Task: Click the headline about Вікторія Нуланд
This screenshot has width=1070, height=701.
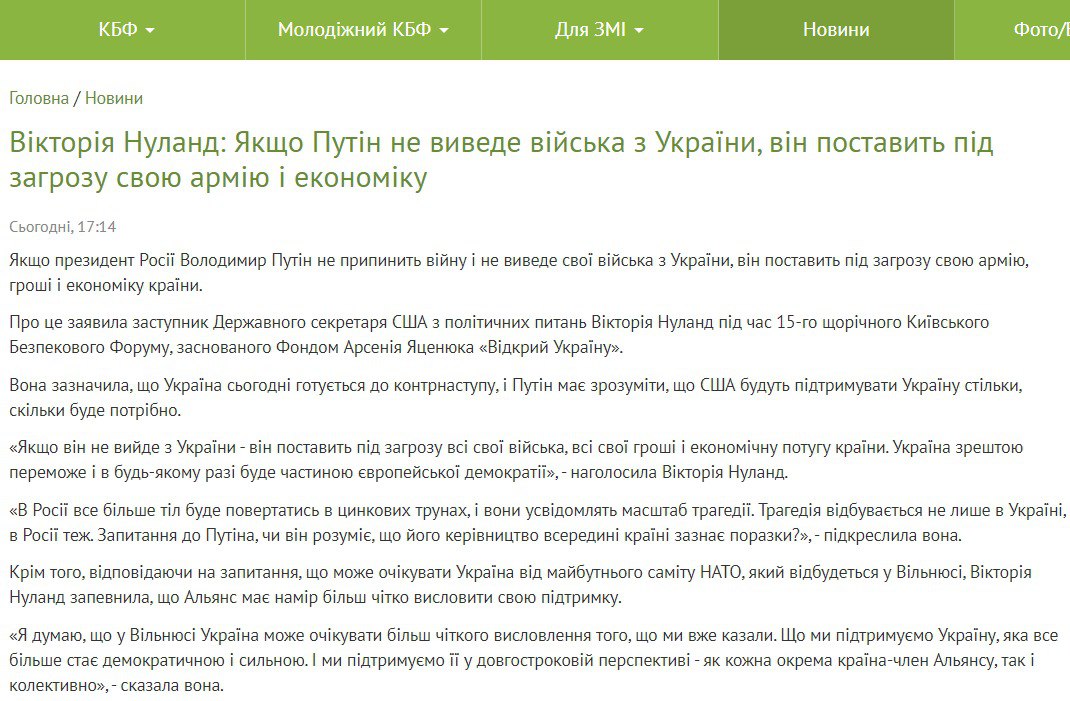Action: pos(500,158)
